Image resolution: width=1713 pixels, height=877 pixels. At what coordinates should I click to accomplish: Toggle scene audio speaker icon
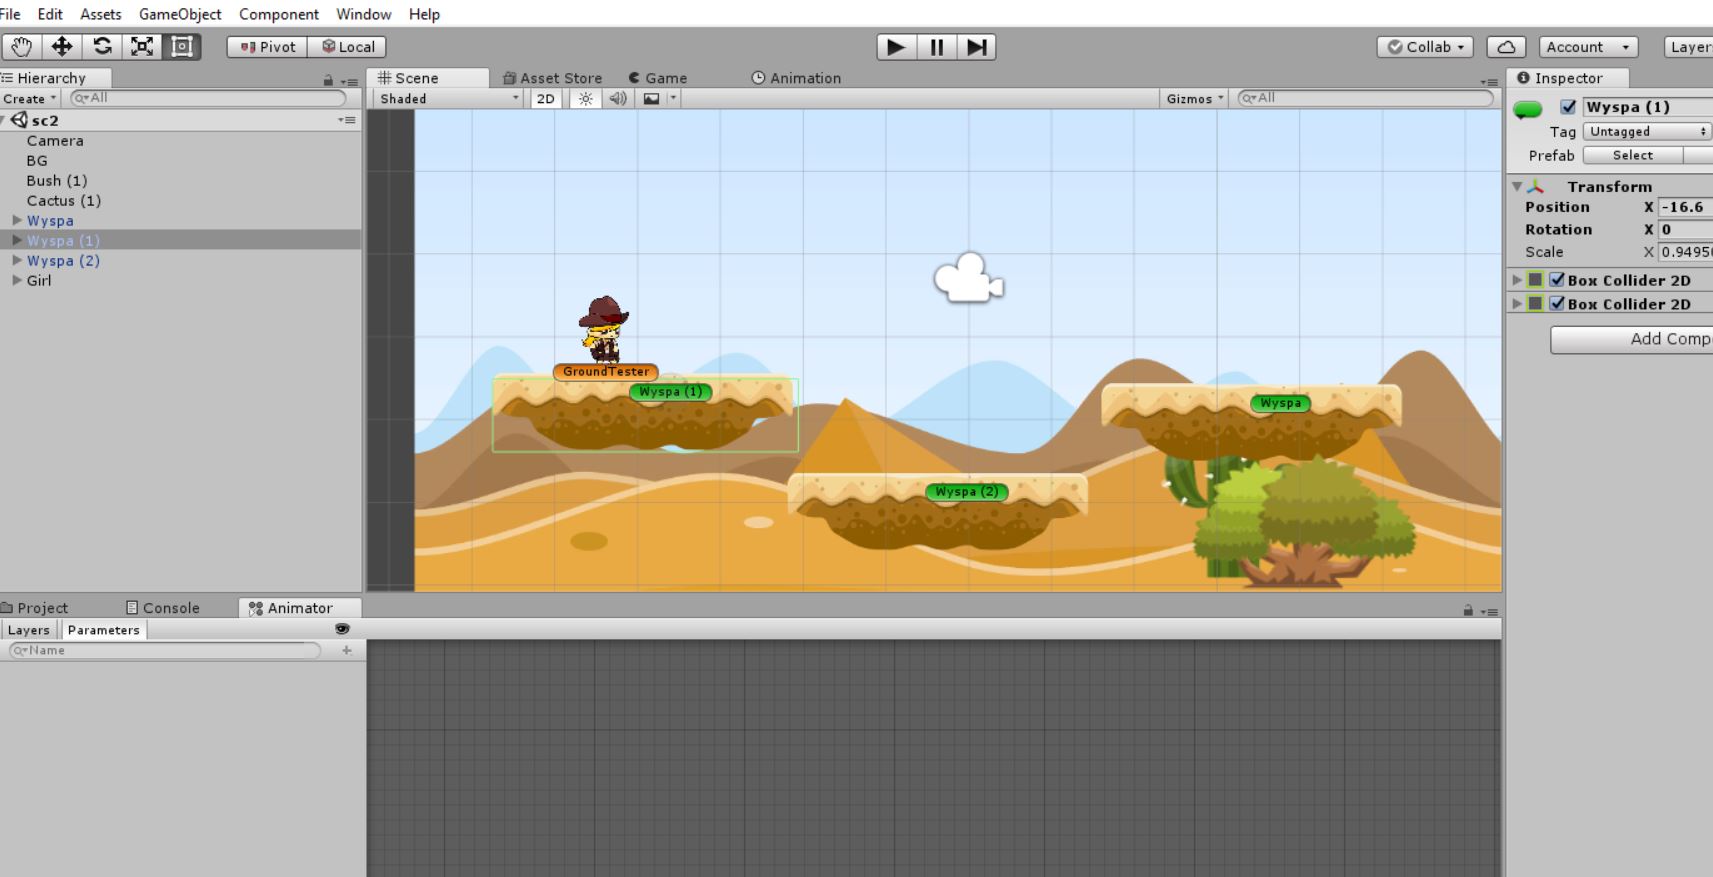pos(618,98)
